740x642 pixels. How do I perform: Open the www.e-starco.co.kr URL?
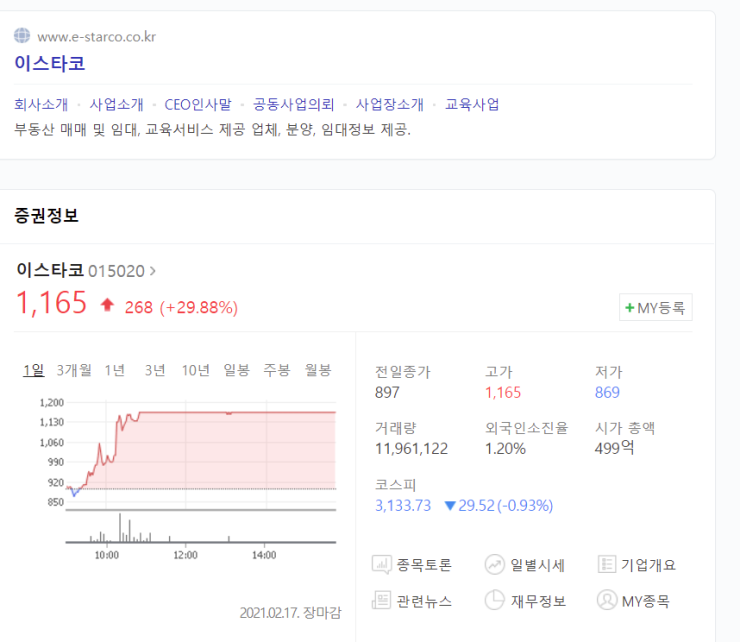97,37
